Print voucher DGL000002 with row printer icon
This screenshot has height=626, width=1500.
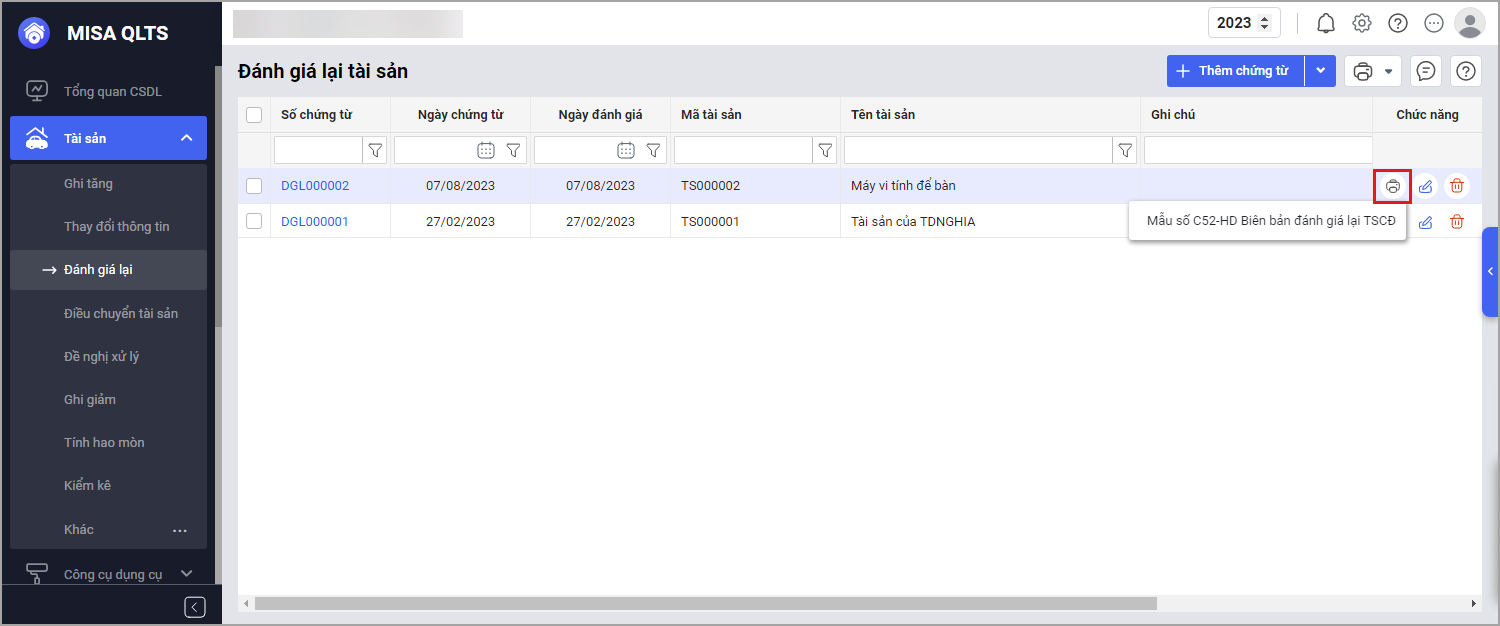pos(1392,186)
